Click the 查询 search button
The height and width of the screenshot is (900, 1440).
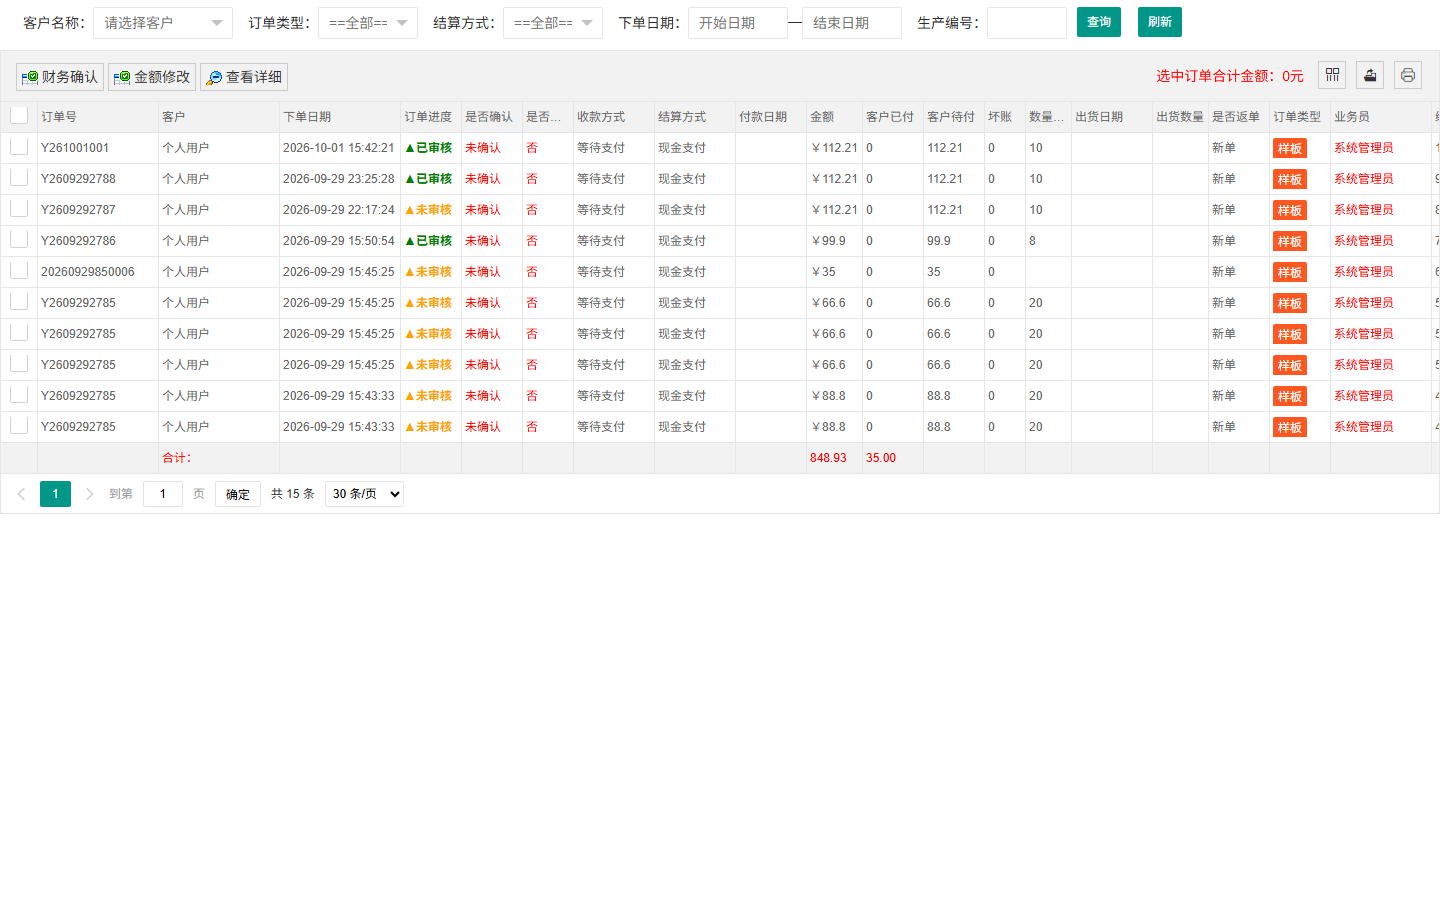tap(1099, 22)
